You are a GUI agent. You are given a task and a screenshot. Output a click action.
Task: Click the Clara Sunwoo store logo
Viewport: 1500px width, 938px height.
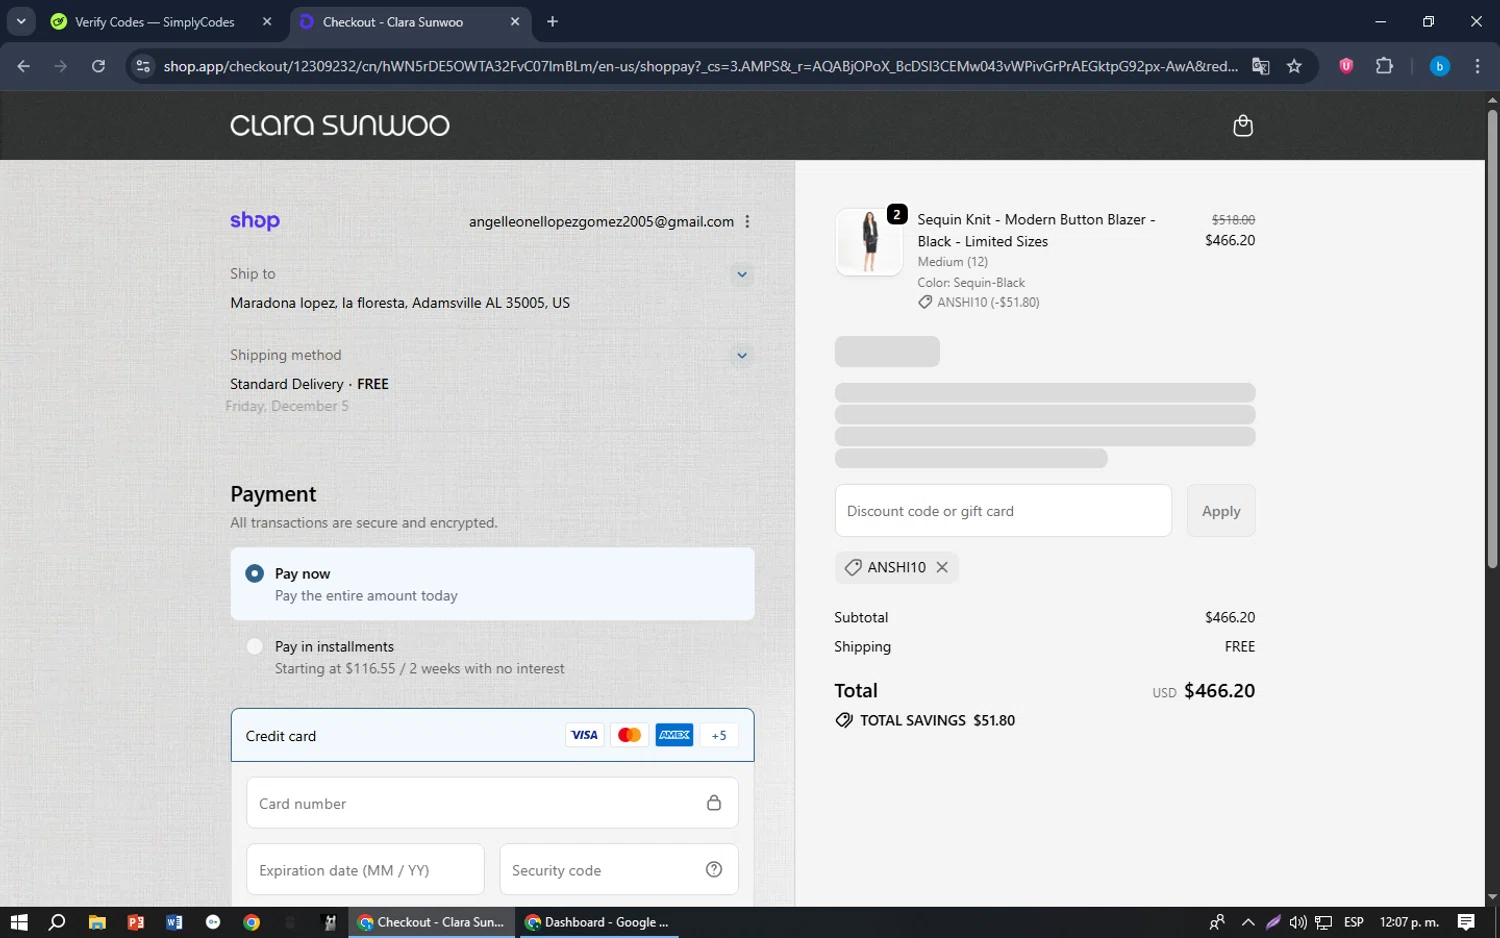coord(340,125)
